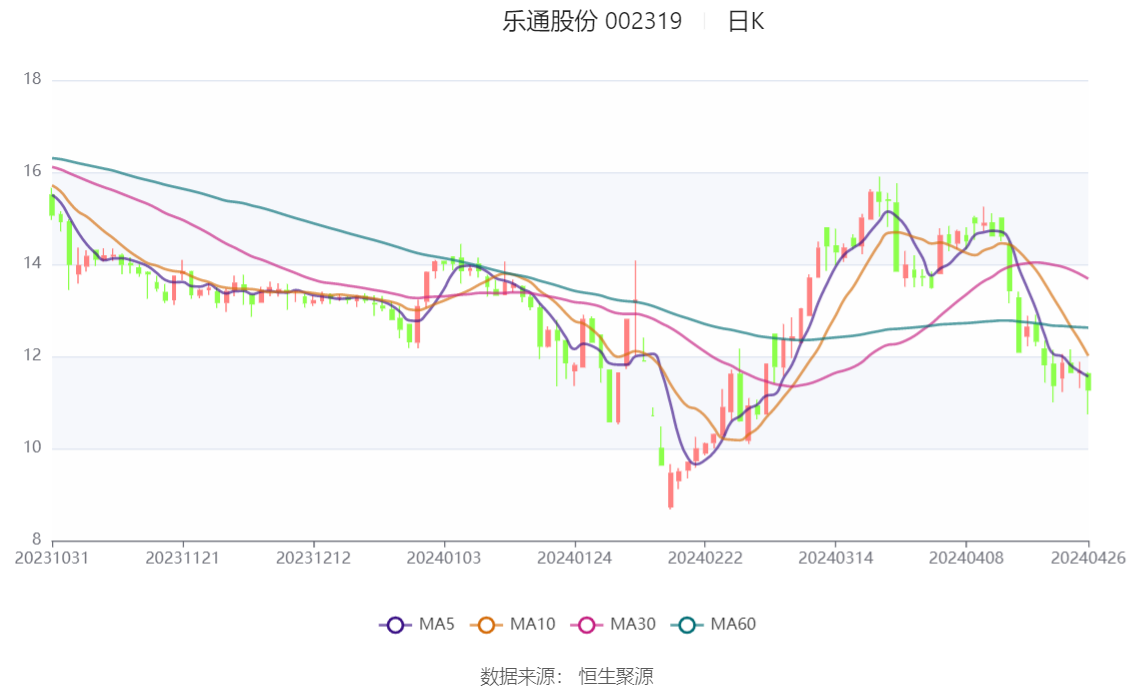Click the chart title 乐通股份 002319
The width and height of the screenshot is (1134, 689).
point(592,22)
